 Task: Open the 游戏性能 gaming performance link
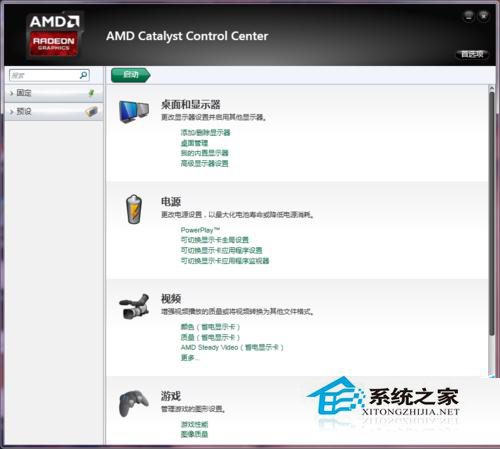click(x=194, y=424)
